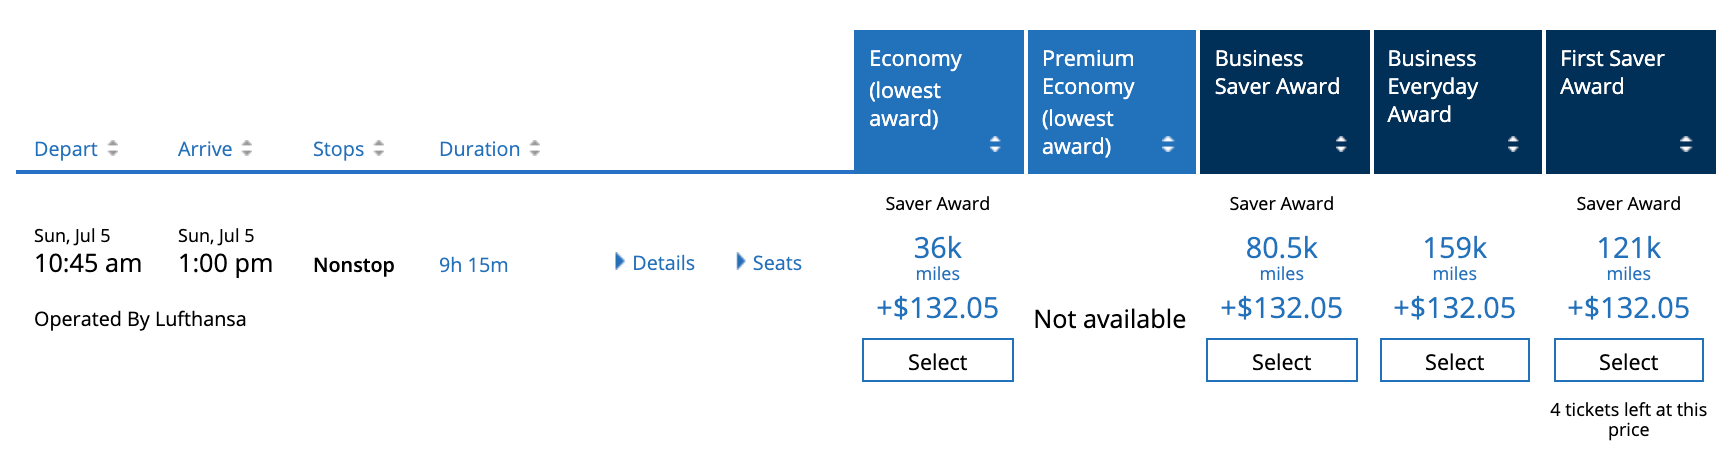Click the Duration column header link

(x=479, y=149)
